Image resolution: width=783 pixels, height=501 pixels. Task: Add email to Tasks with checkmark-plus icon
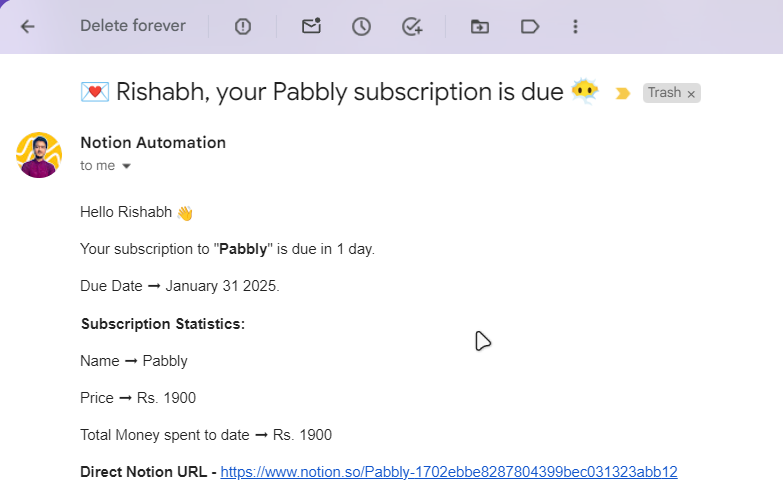pyautogui.click(x=412, y=26)
